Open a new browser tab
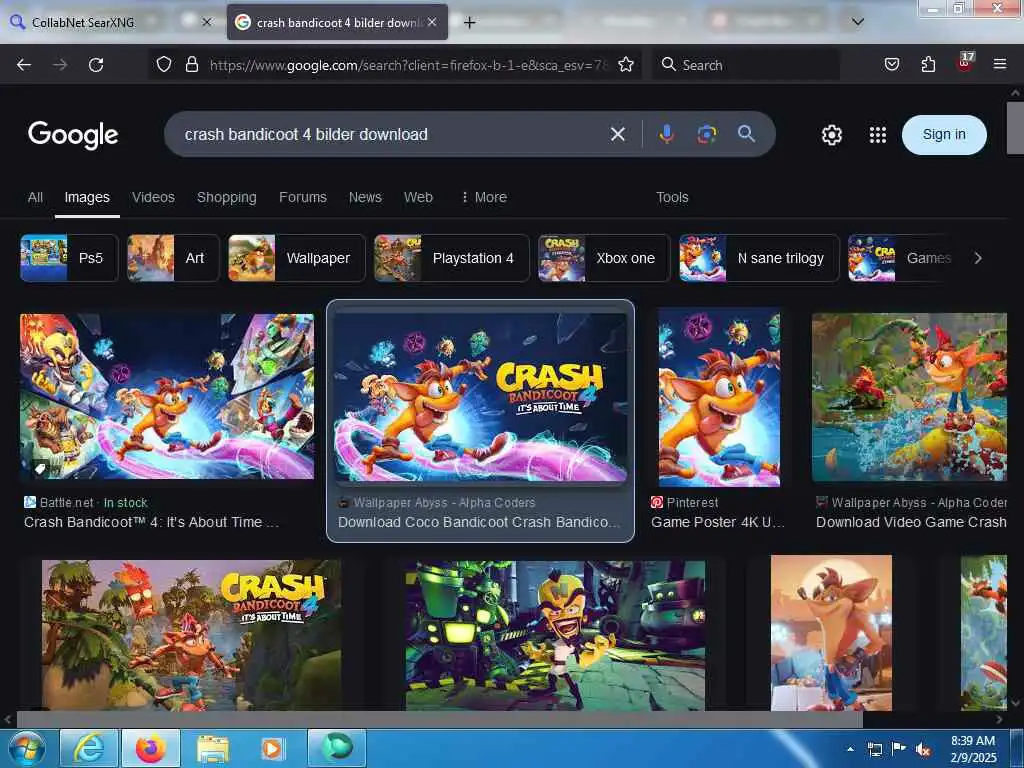The image size is (1024, 768). point(470,23)
